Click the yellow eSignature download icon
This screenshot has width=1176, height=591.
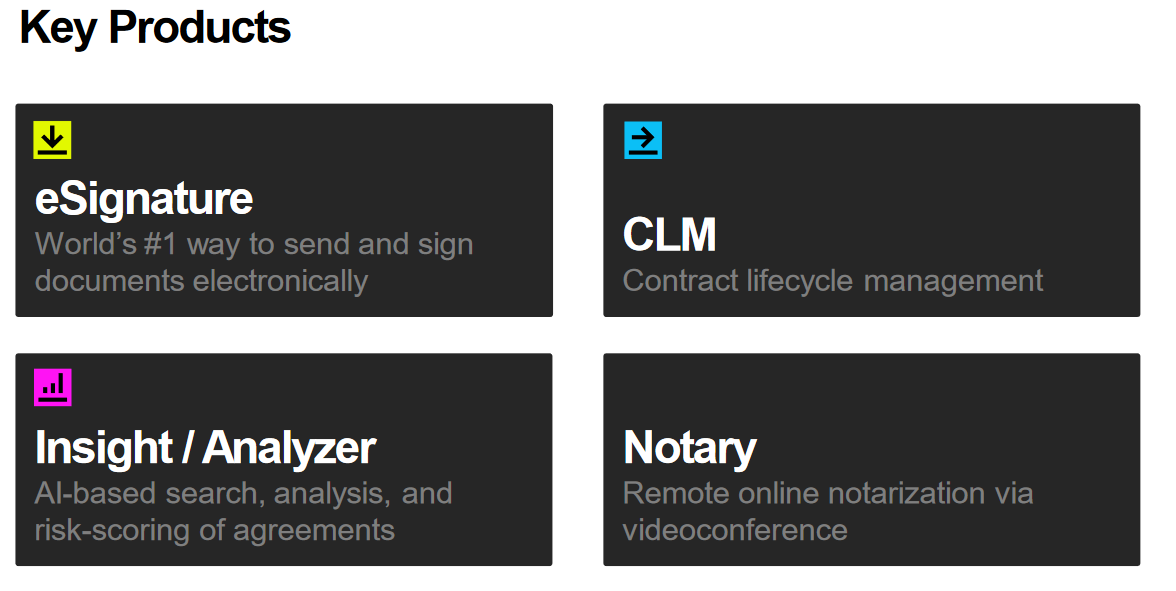(x=52, y=140)
